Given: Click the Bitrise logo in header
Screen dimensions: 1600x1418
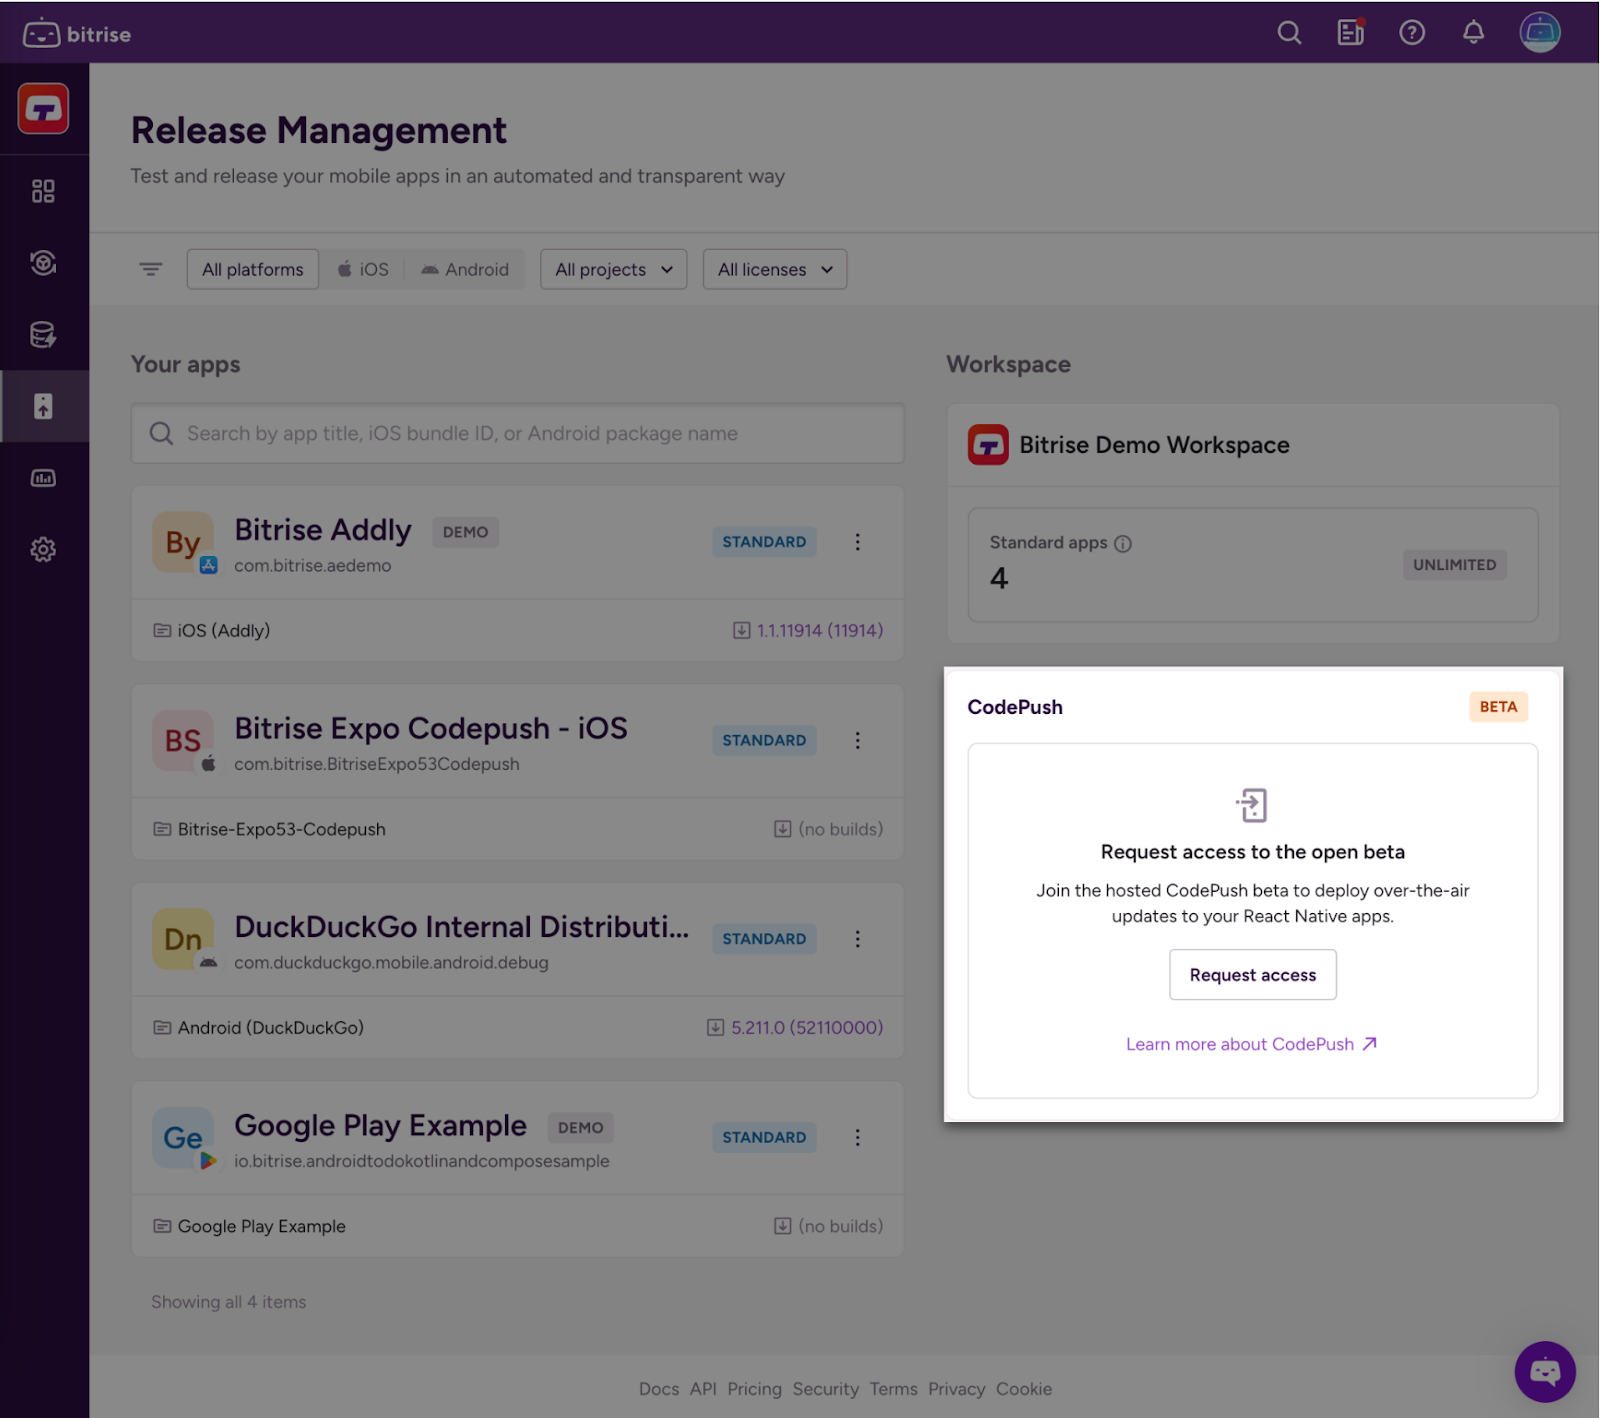Looking at the screenshot, I should pos(77,34).
